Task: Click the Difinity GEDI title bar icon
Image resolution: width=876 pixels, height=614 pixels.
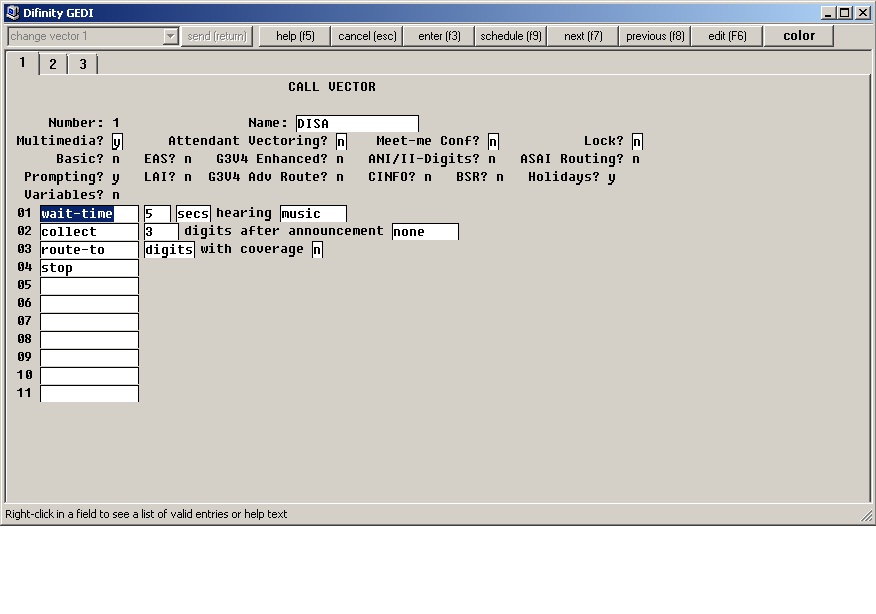Action: pyautogui.click(x=12, y=12)
